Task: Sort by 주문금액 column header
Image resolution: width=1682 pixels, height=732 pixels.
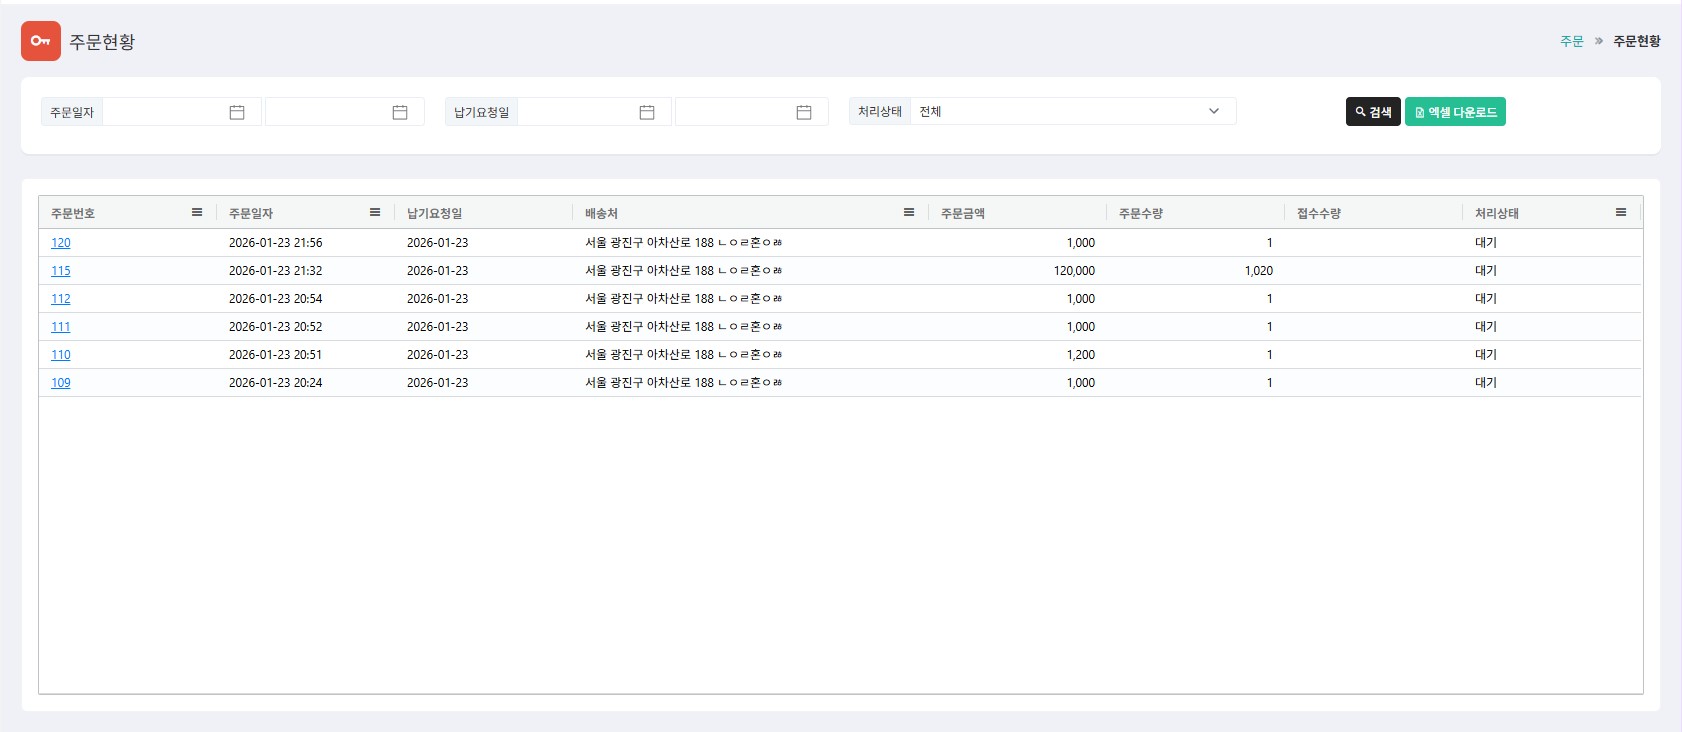Action: [963, 213]
